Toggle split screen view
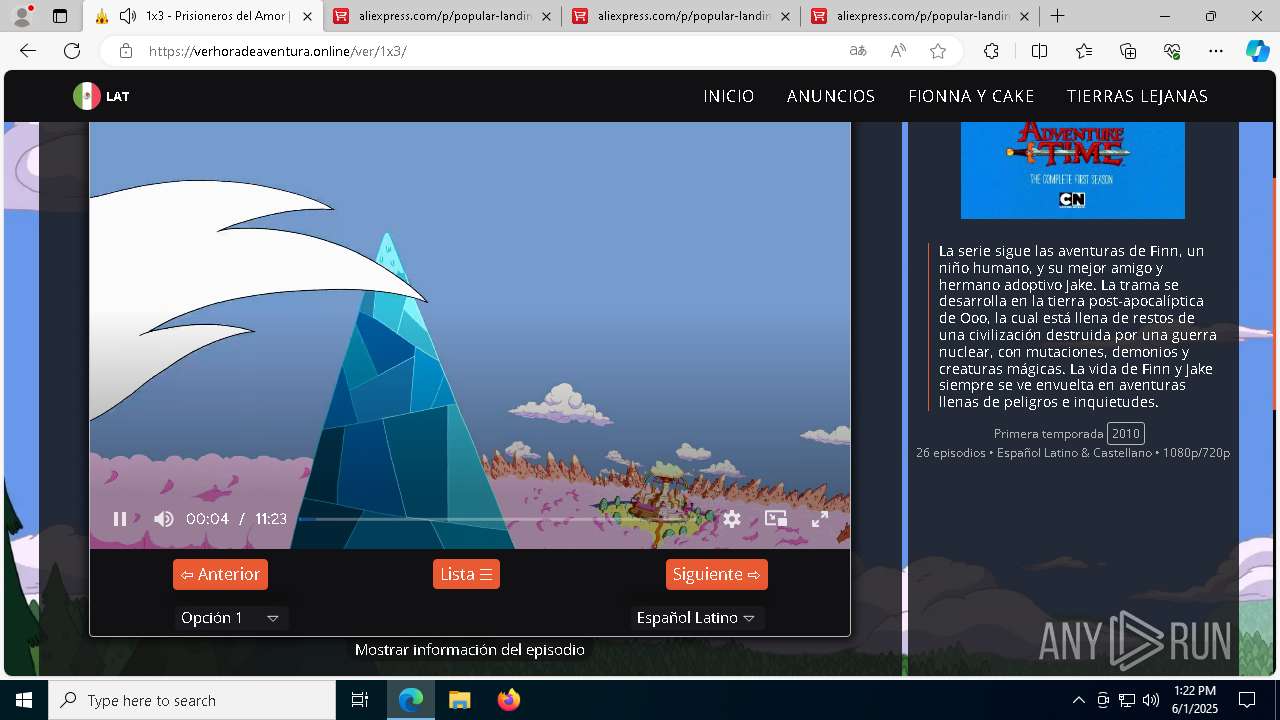1280x720 pixels. (x=1039, y=51)
